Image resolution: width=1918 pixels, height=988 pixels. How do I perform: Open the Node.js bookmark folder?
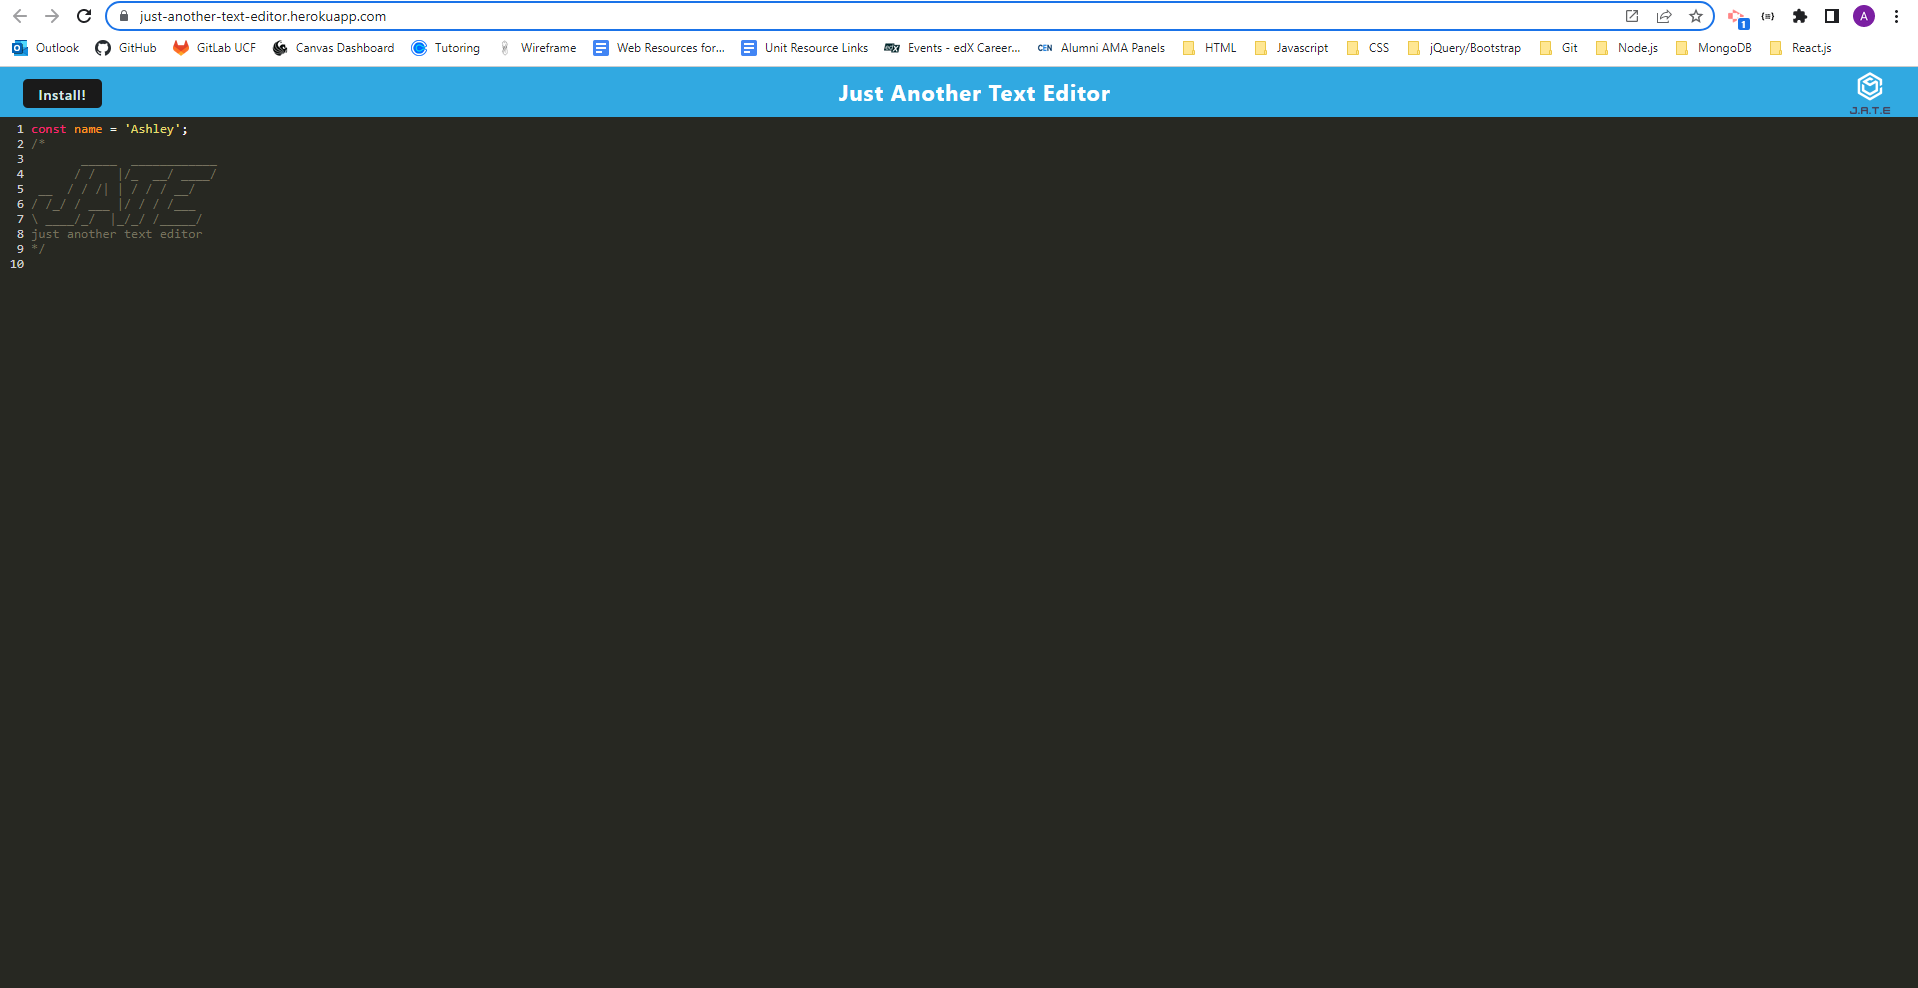1626,47
